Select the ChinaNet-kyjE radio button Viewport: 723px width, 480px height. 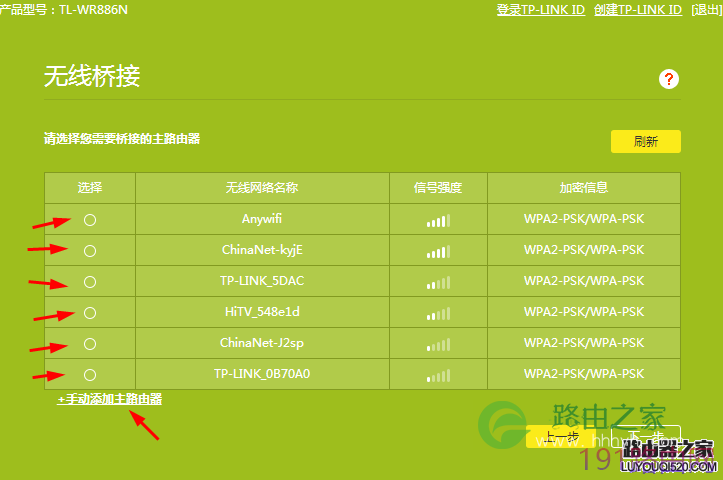(90, 251)
